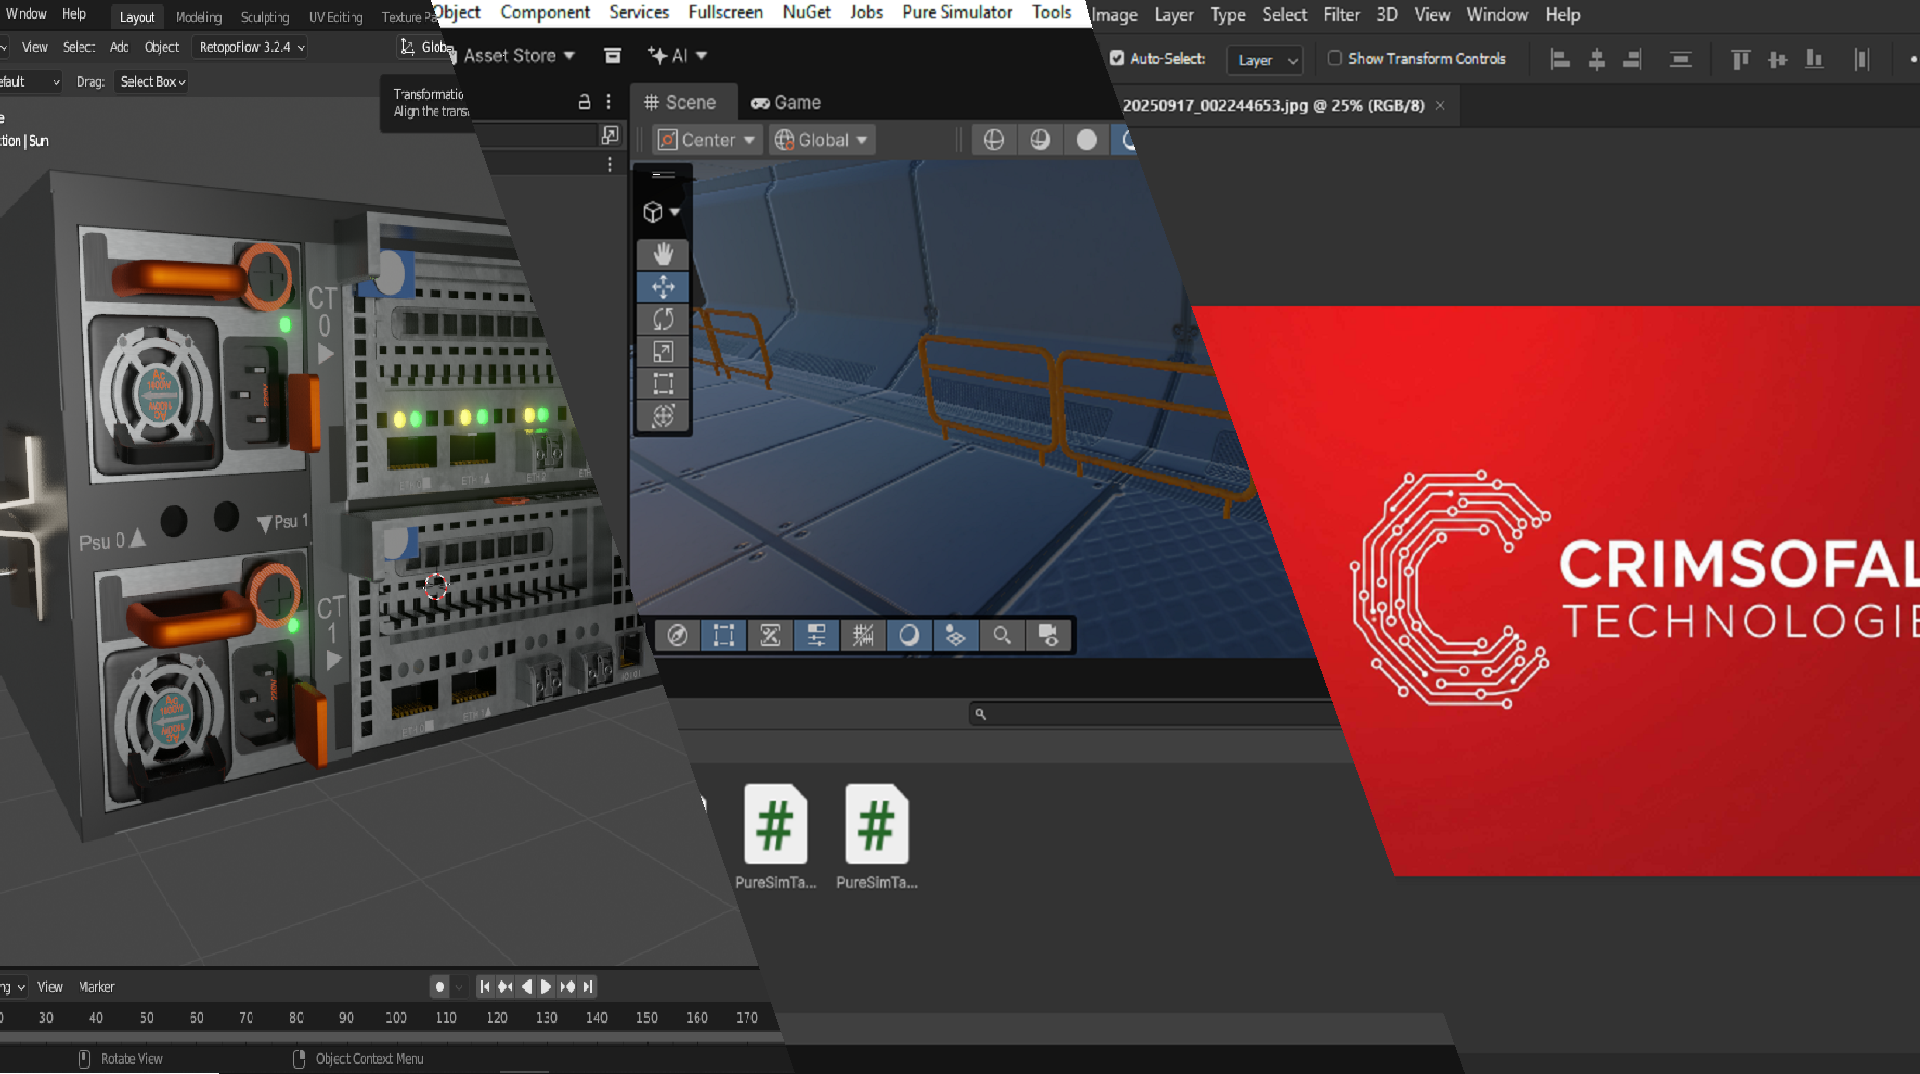1920x1074 pixels.
Task: Close the 20250917_002244653.jpg document tab
Action: coord(1440,106)
